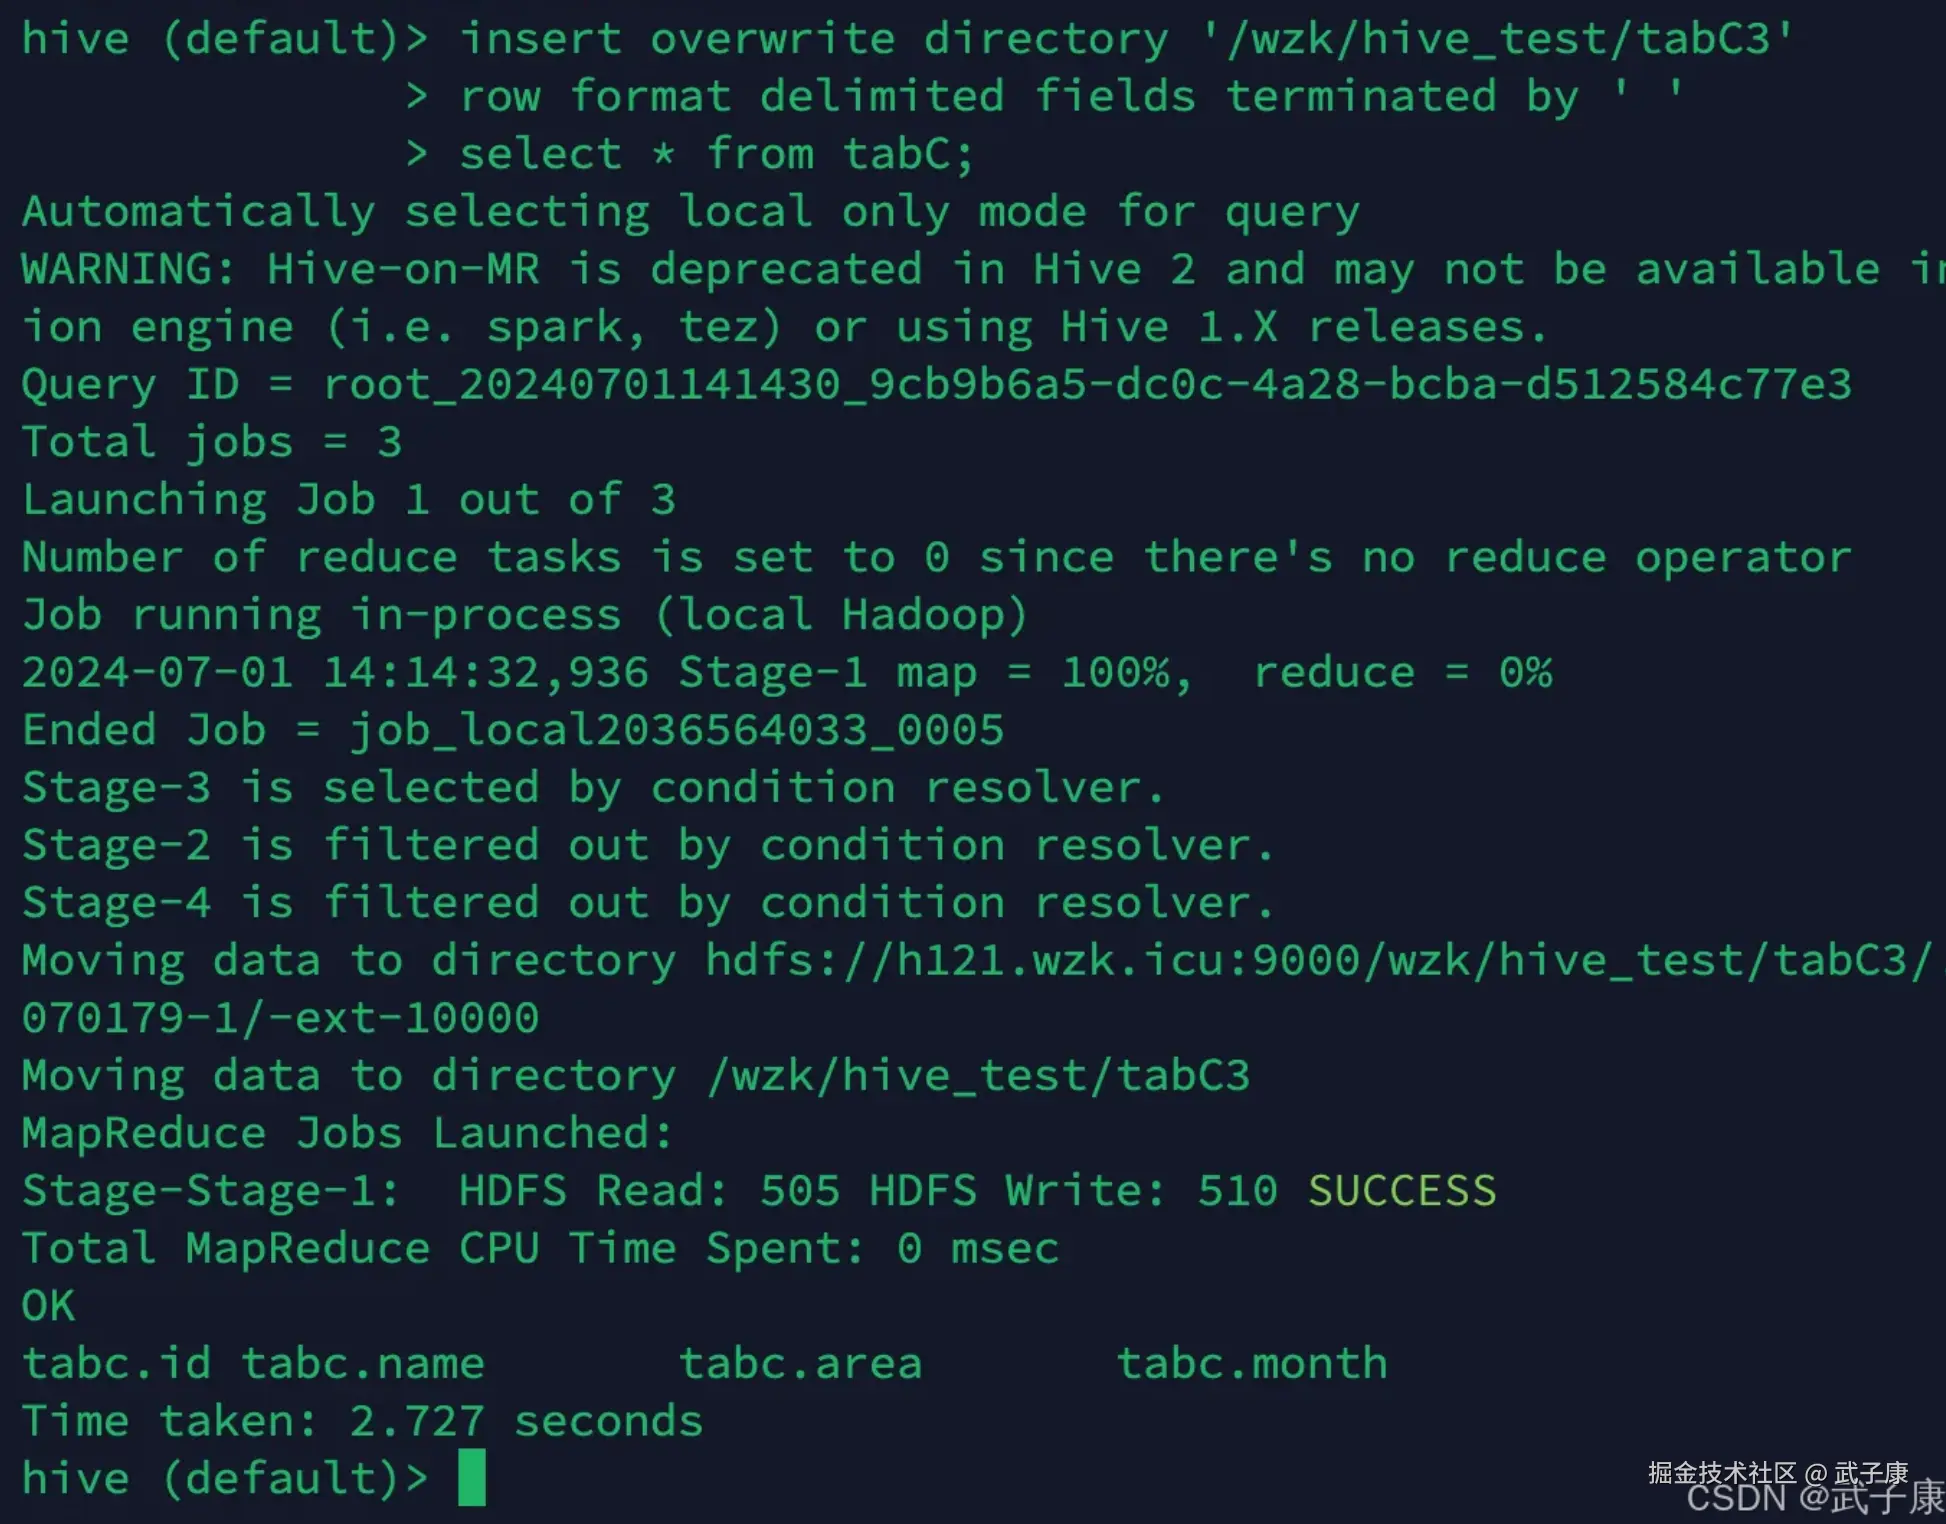Click the SUCCESS status text
Image resolution: width=1946 pixels, height=1524 pixels.
tap(1401, 1190)
